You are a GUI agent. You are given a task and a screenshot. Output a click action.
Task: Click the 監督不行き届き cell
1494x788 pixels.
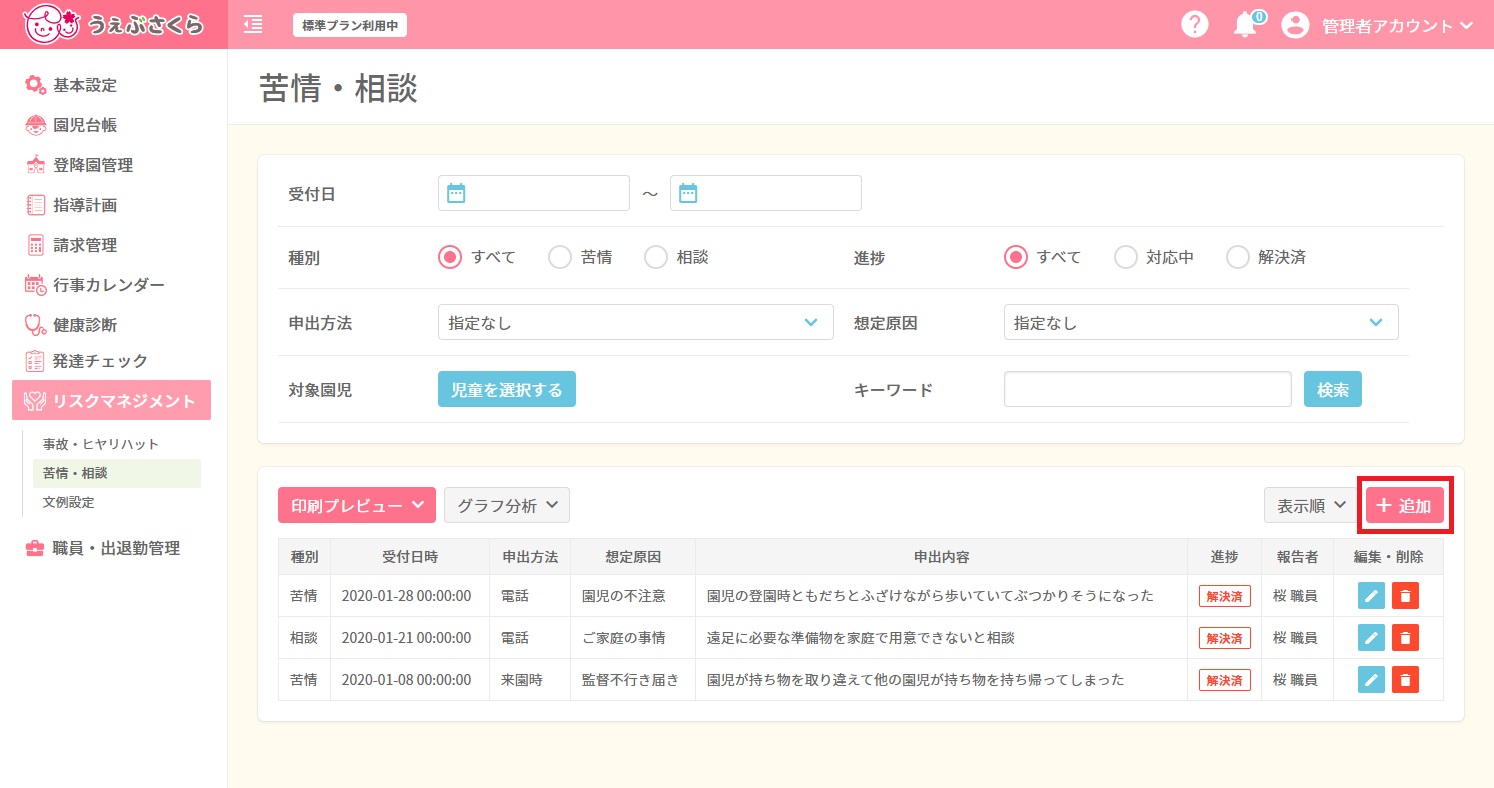tap(631, 680)
